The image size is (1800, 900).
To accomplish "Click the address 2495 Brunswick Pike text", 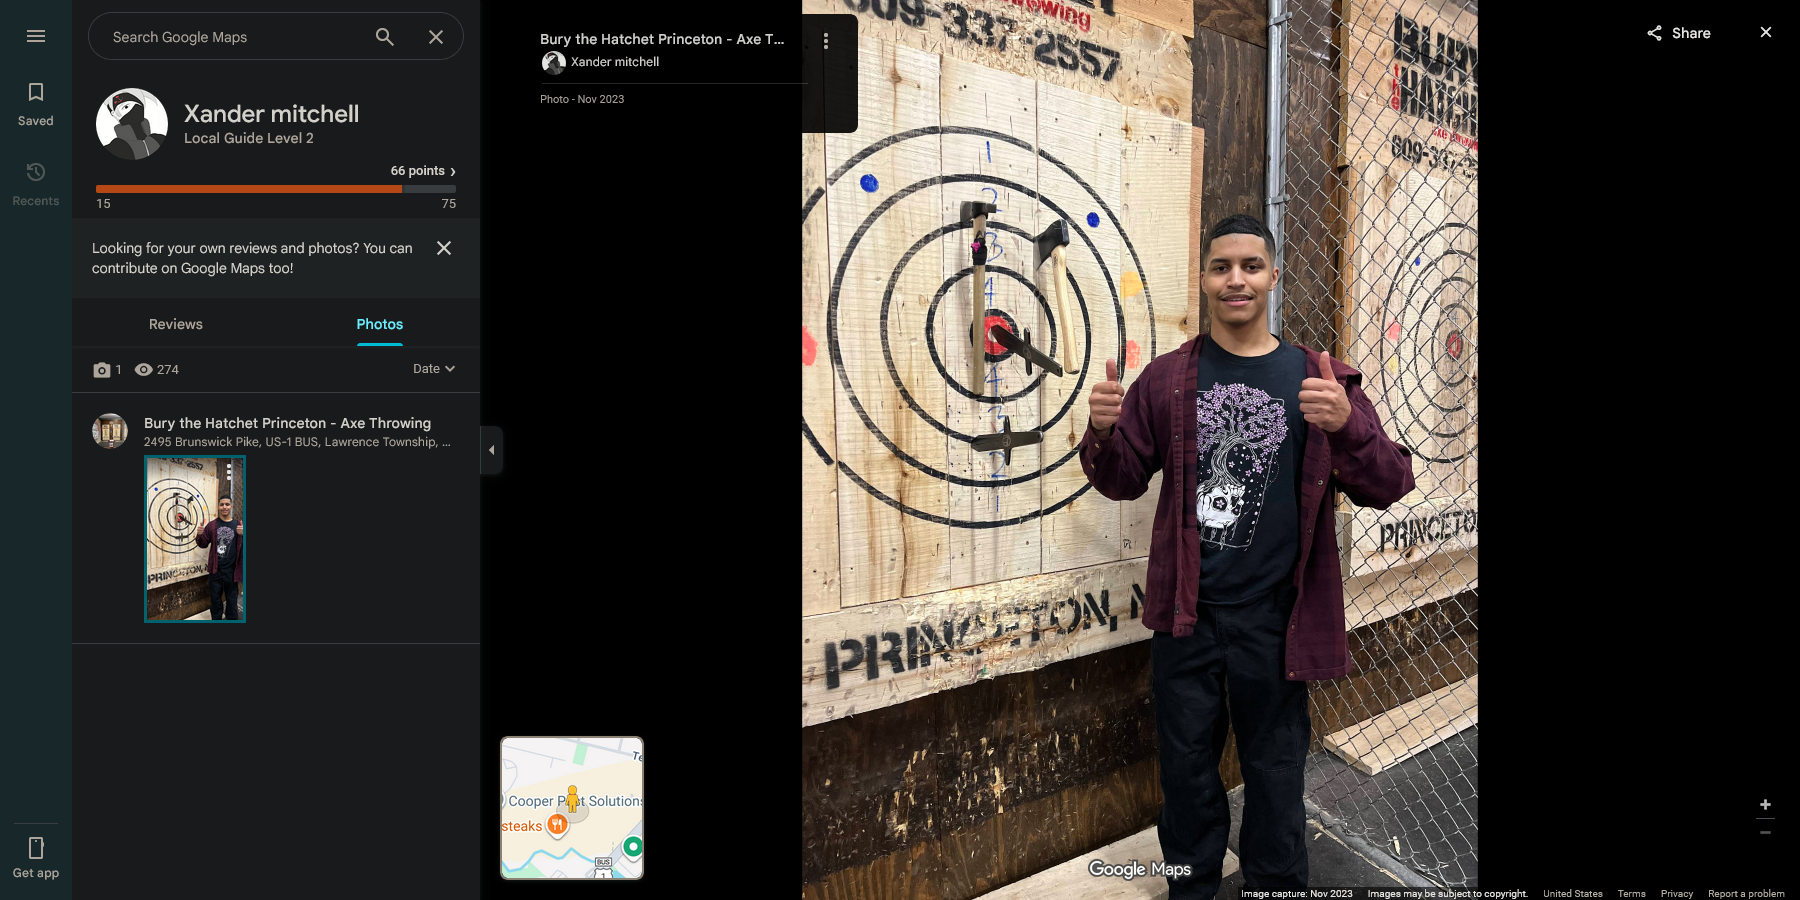I will 297,442.
